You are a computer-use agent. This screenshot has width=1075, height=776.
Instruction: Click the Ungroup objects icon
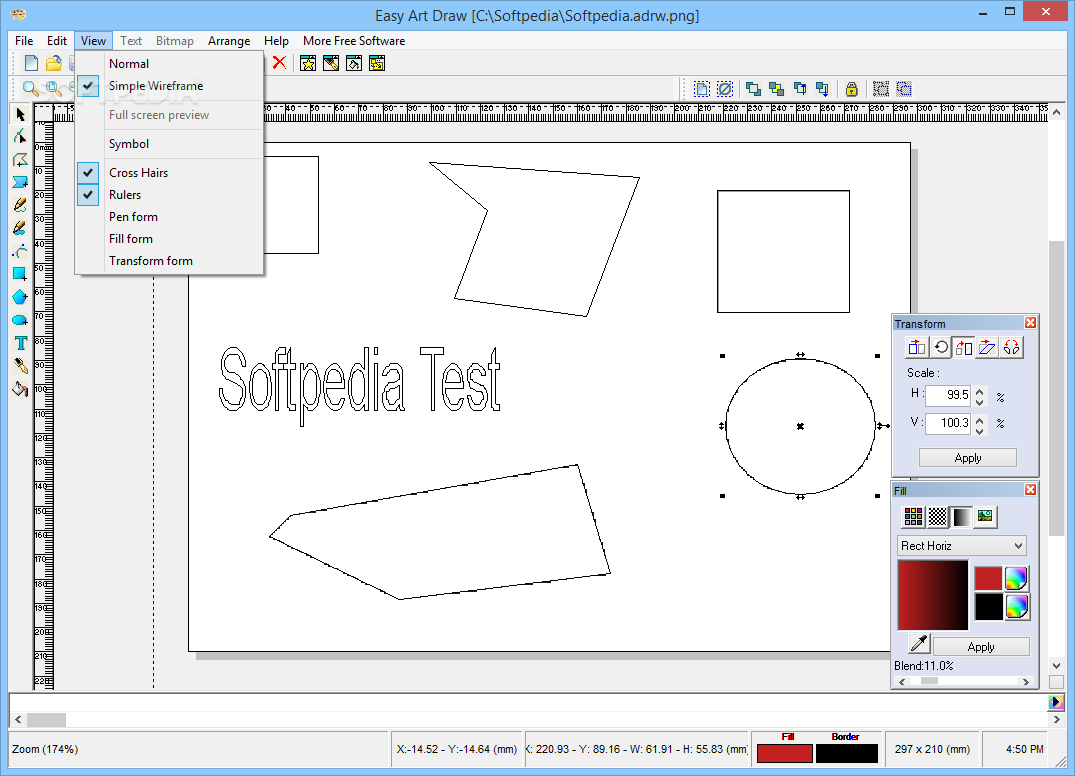[x=904, y=88]
